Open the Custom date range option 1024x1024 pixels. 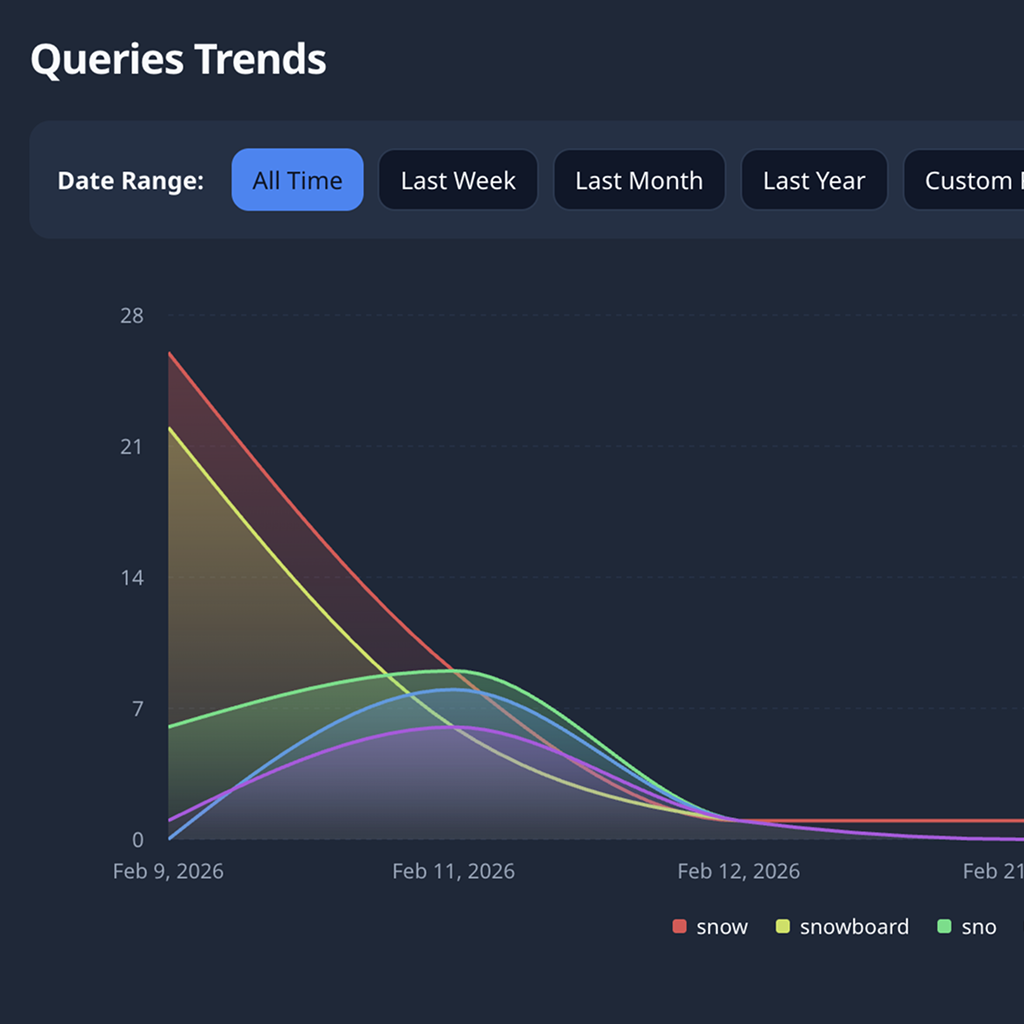(966, 180)
